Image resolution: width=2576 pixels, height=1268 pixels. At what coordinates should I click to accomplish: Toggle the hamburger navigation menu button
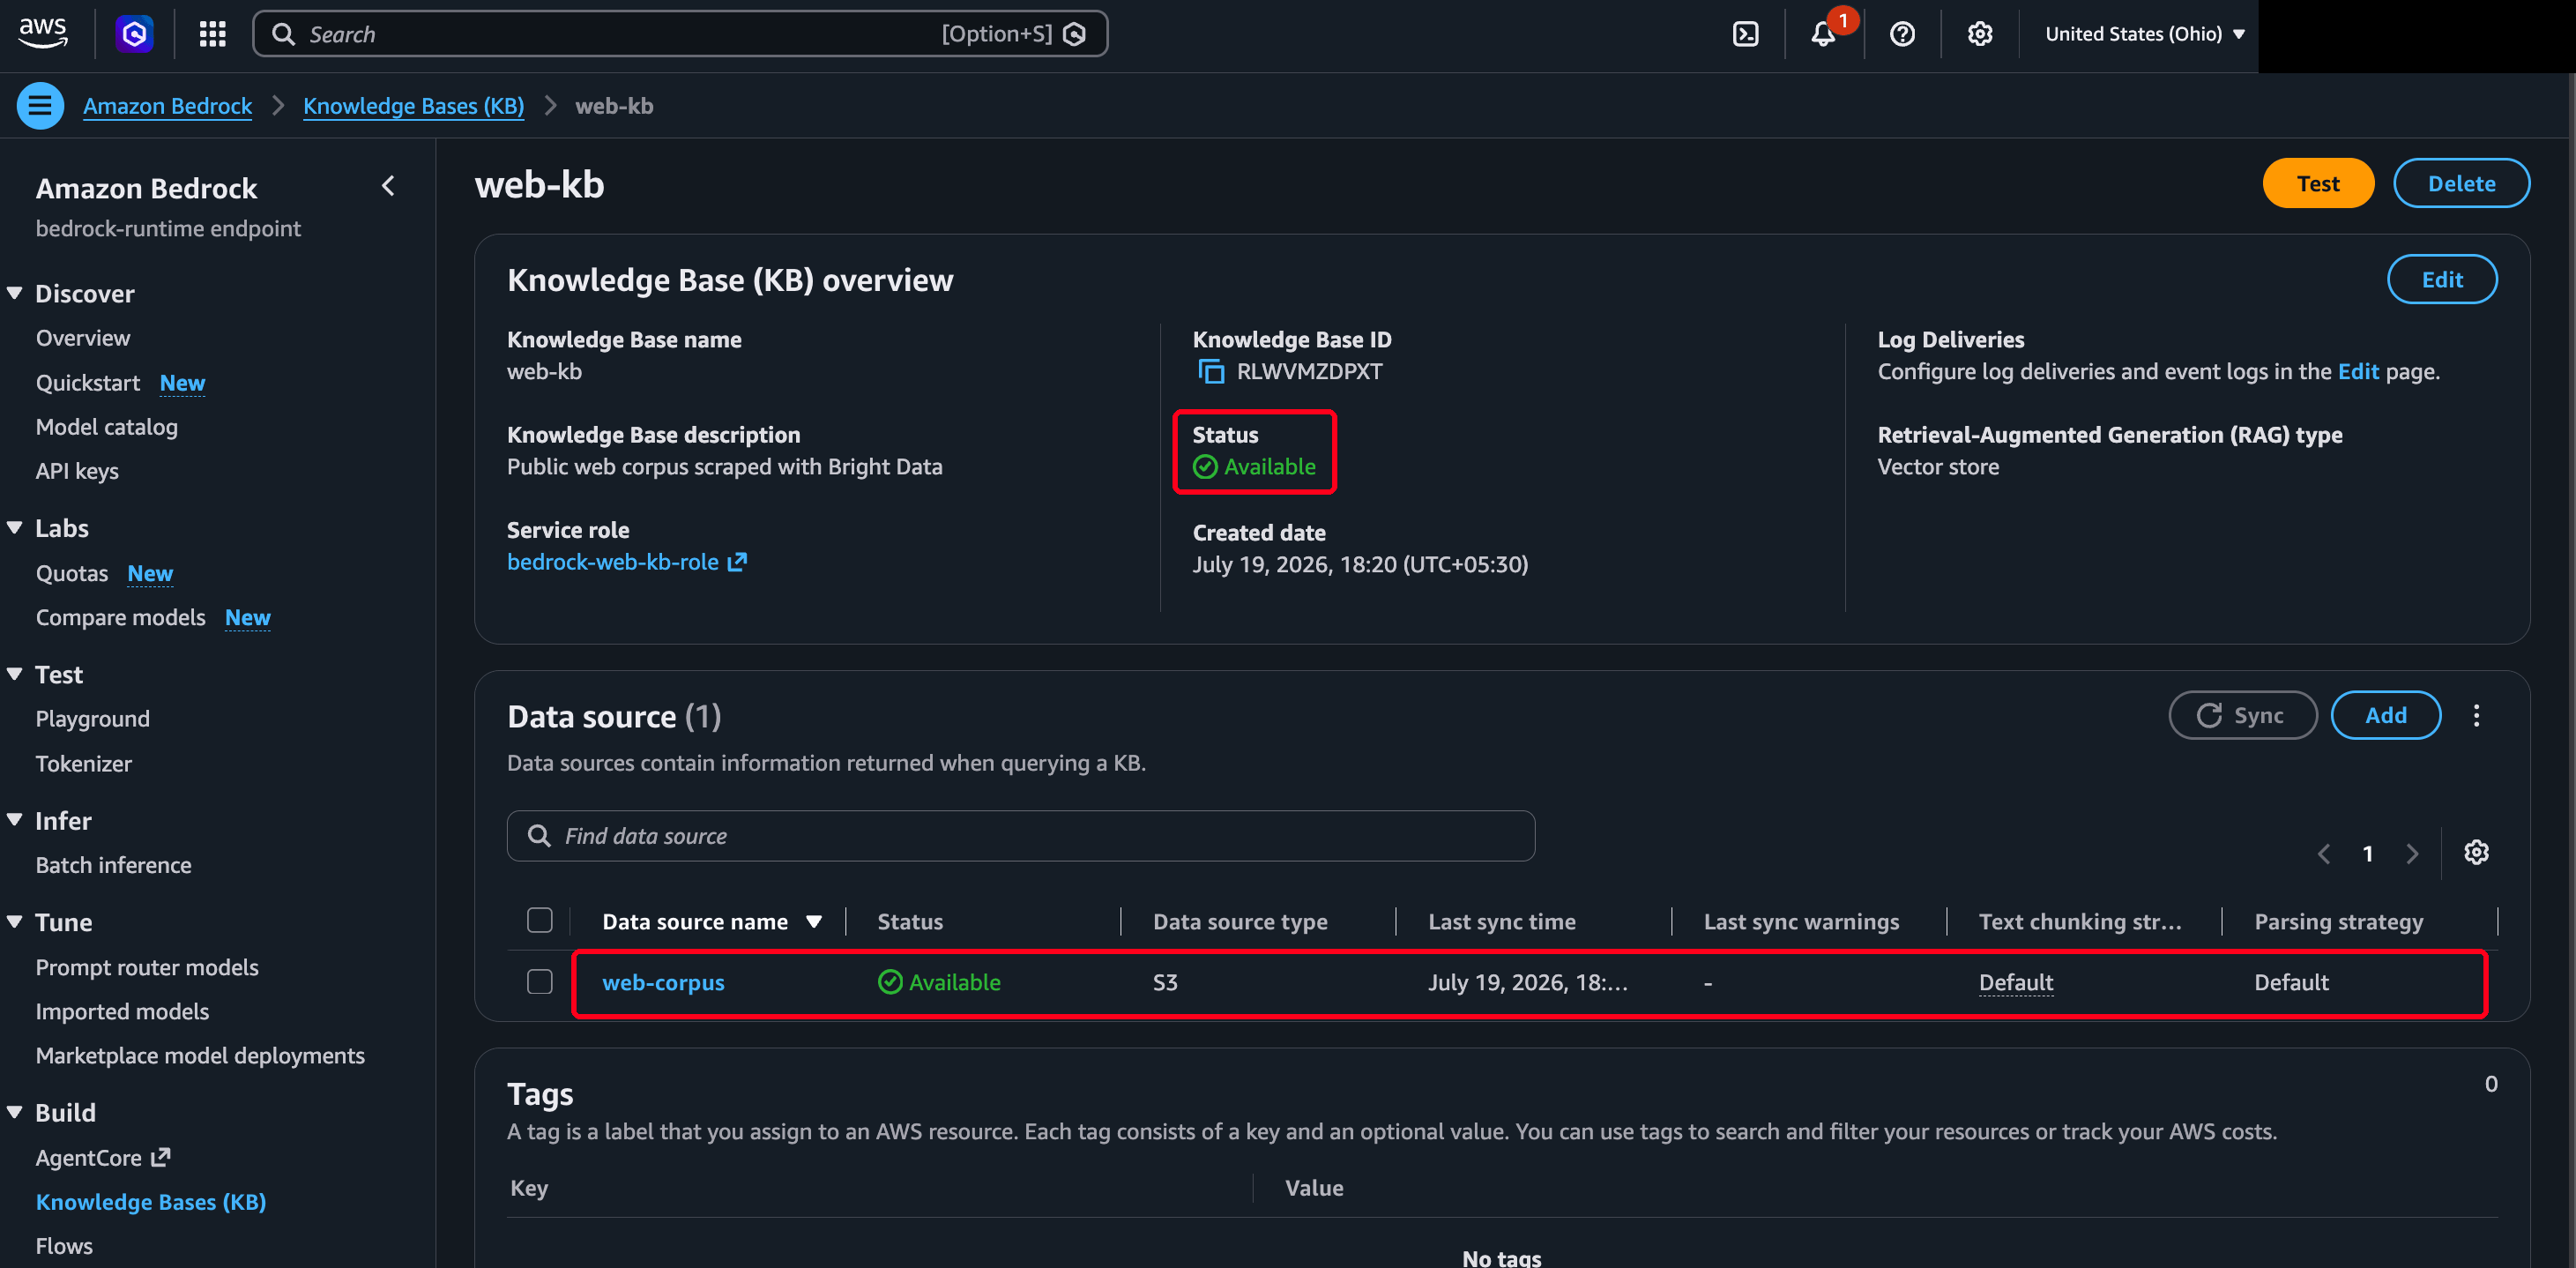(x=40, y=105)
